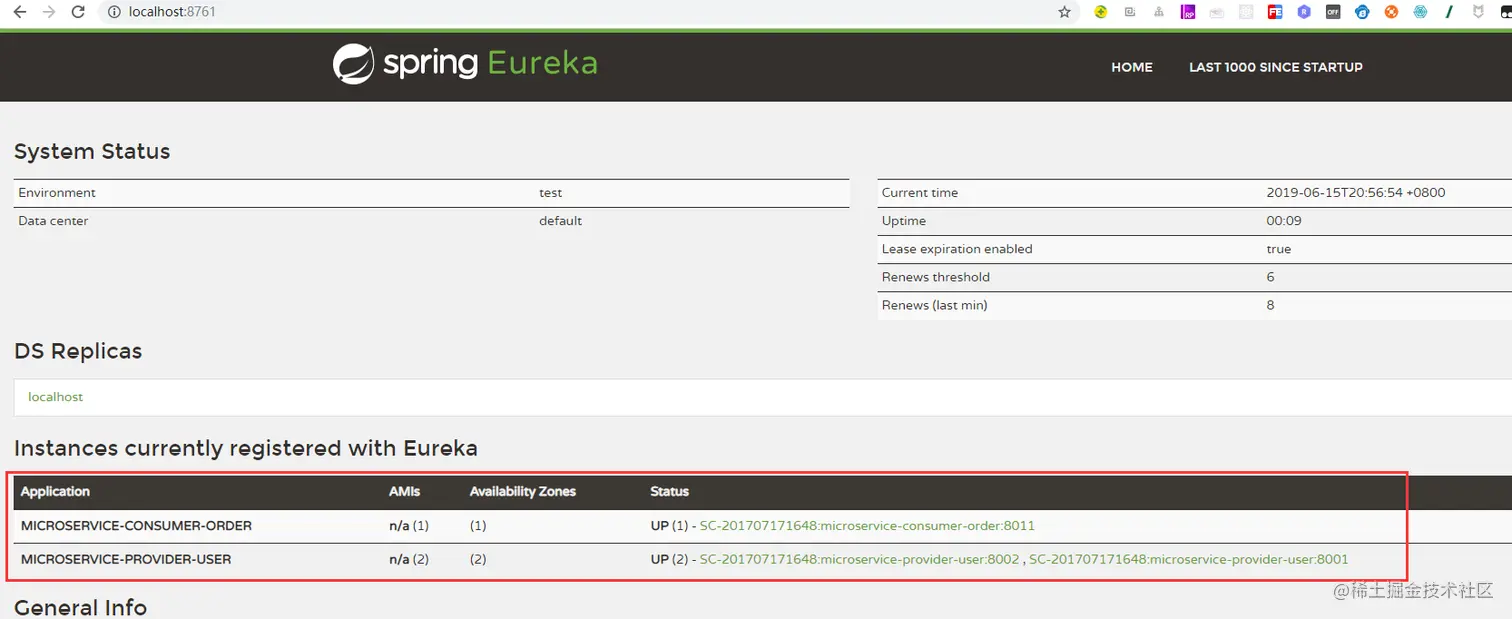Select the Renews threshold value 6

(1270, 277)
